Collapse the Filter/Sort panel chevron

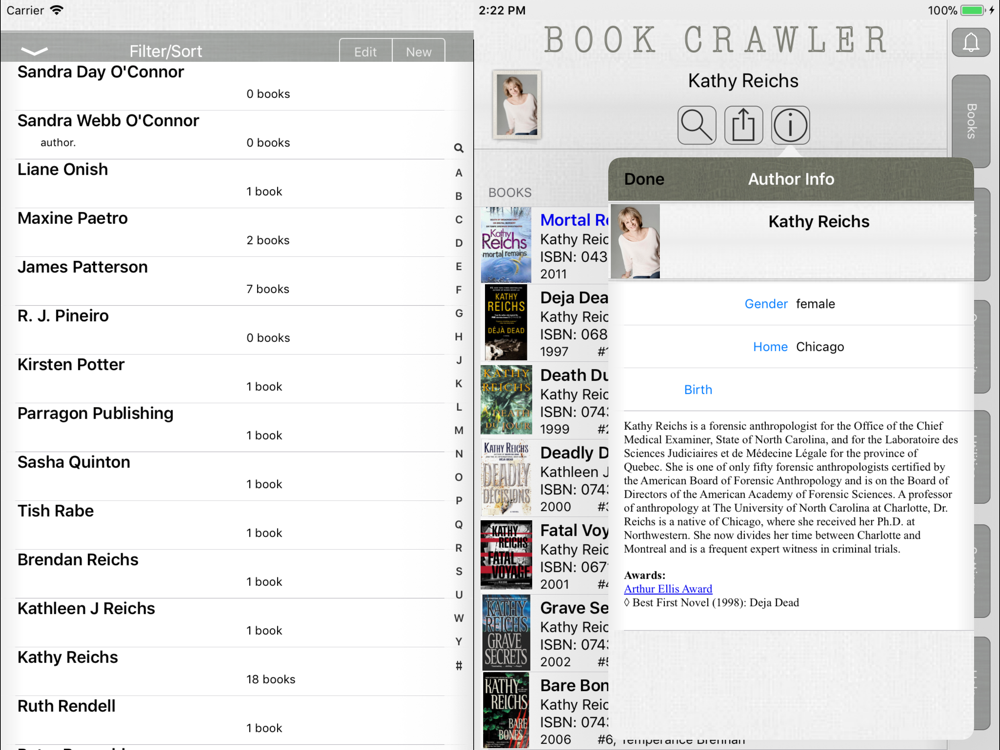[x=34, y=51]
